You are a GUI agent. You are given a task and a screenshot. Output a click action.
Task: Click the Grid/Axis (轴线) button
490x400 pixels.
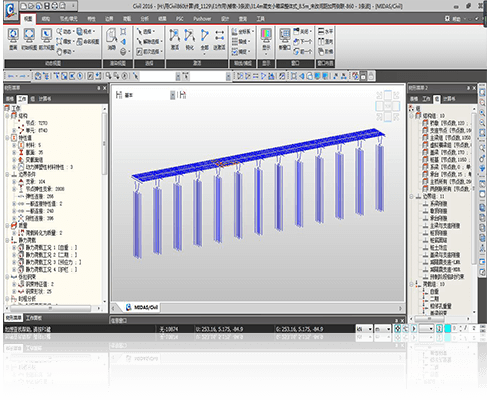tap(241, 42)
